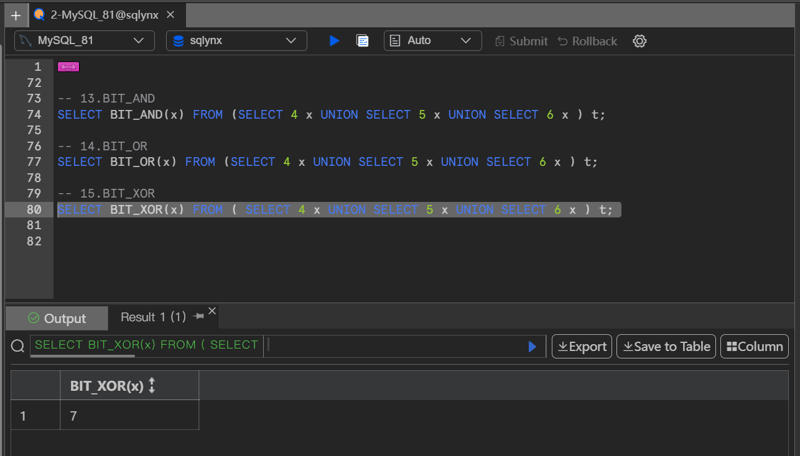Open the MySQL_81 connection dropdown
800x456 pixels.
pyautogui.click(x=84, y=41)
